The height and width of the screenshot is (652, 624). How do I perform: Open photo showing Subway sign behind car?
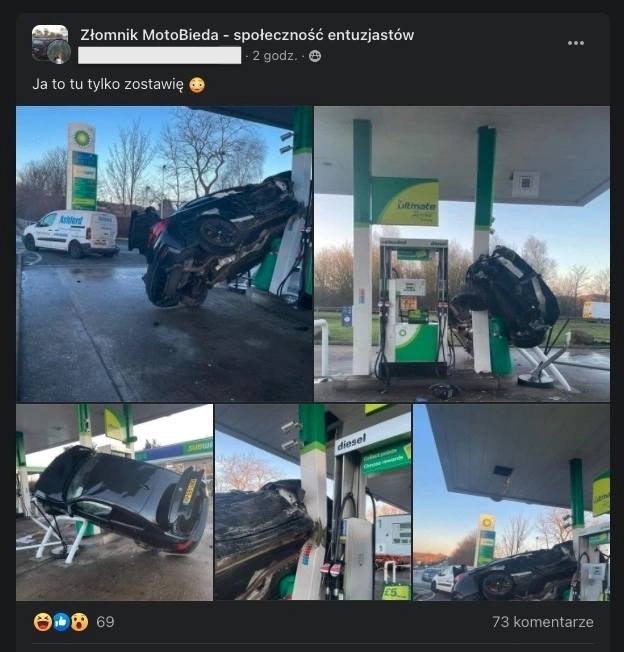click(x=114, y=502)
